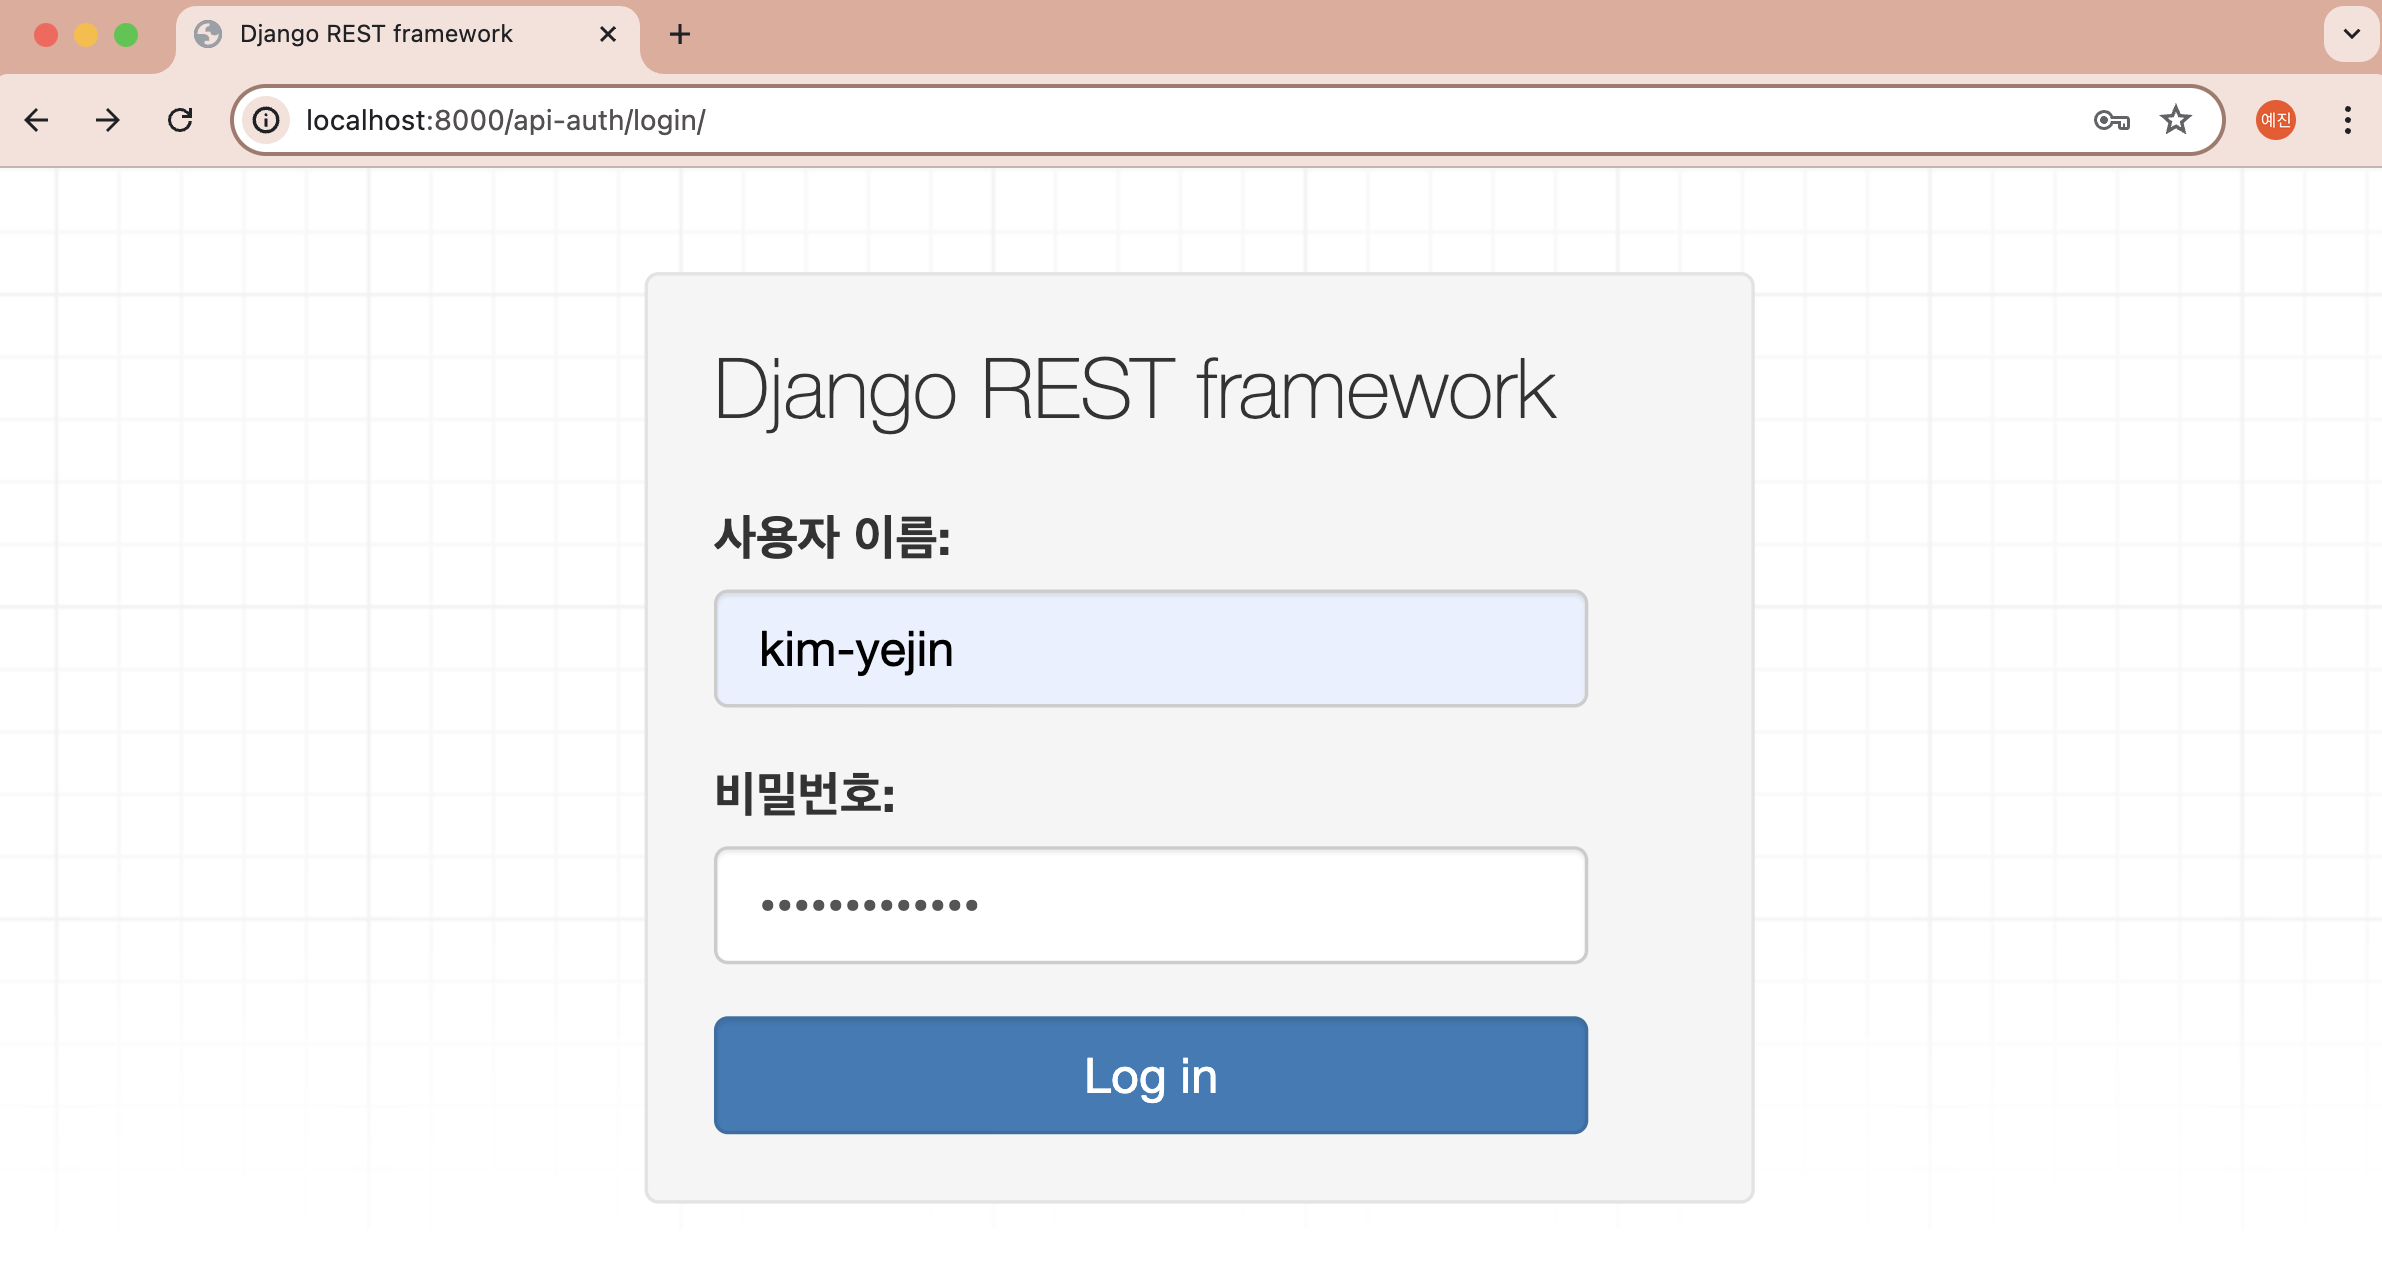The height and width of the screenshot is (1278, 2382).
Task: Expand the tab search dropdown chevron
Action: 2351,34
